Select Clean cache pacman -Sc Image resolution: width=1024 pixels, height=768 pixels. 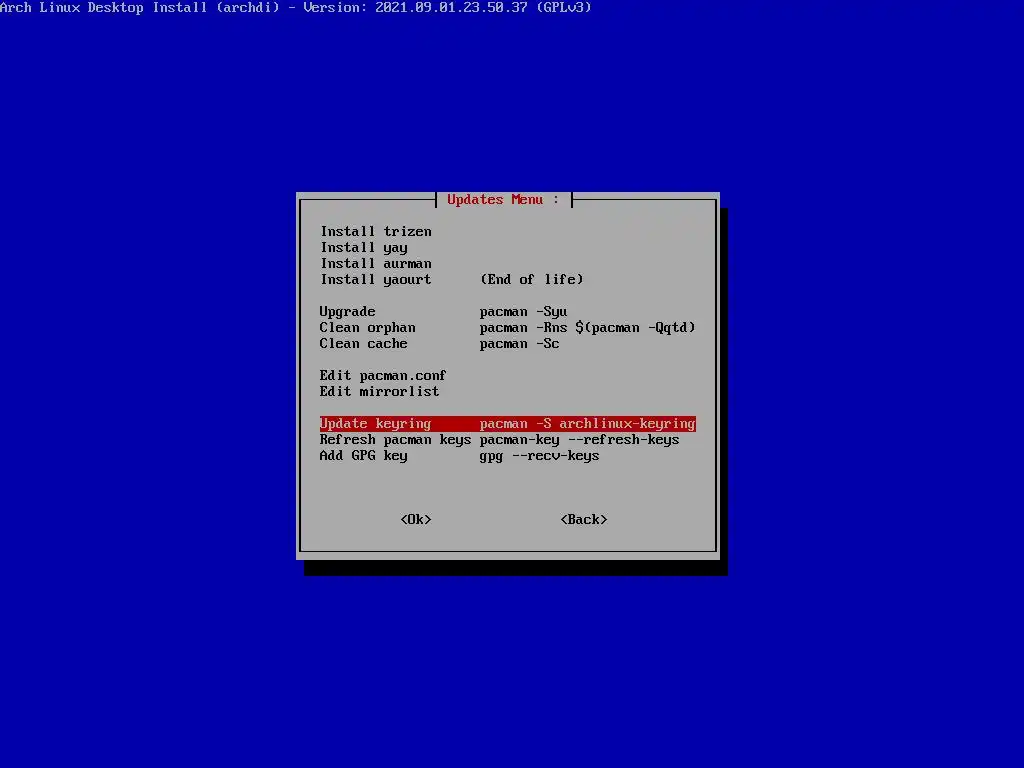coord(439,344)
